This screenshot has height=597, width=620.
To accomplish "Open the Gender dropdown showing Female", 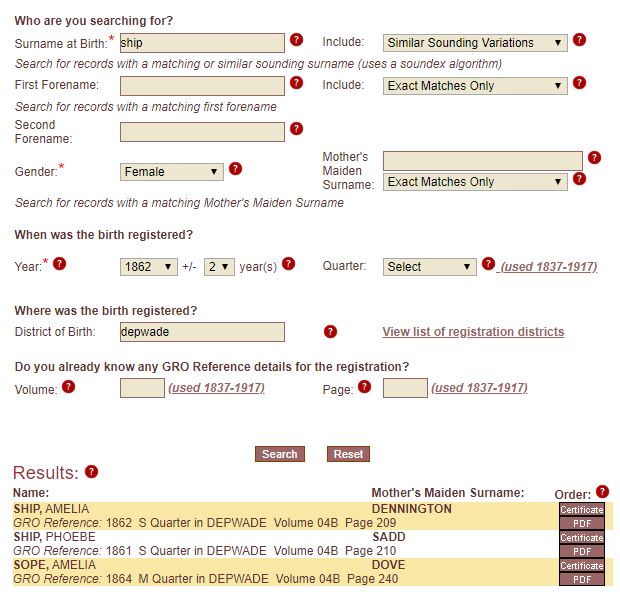I will [x=172, y=172].
